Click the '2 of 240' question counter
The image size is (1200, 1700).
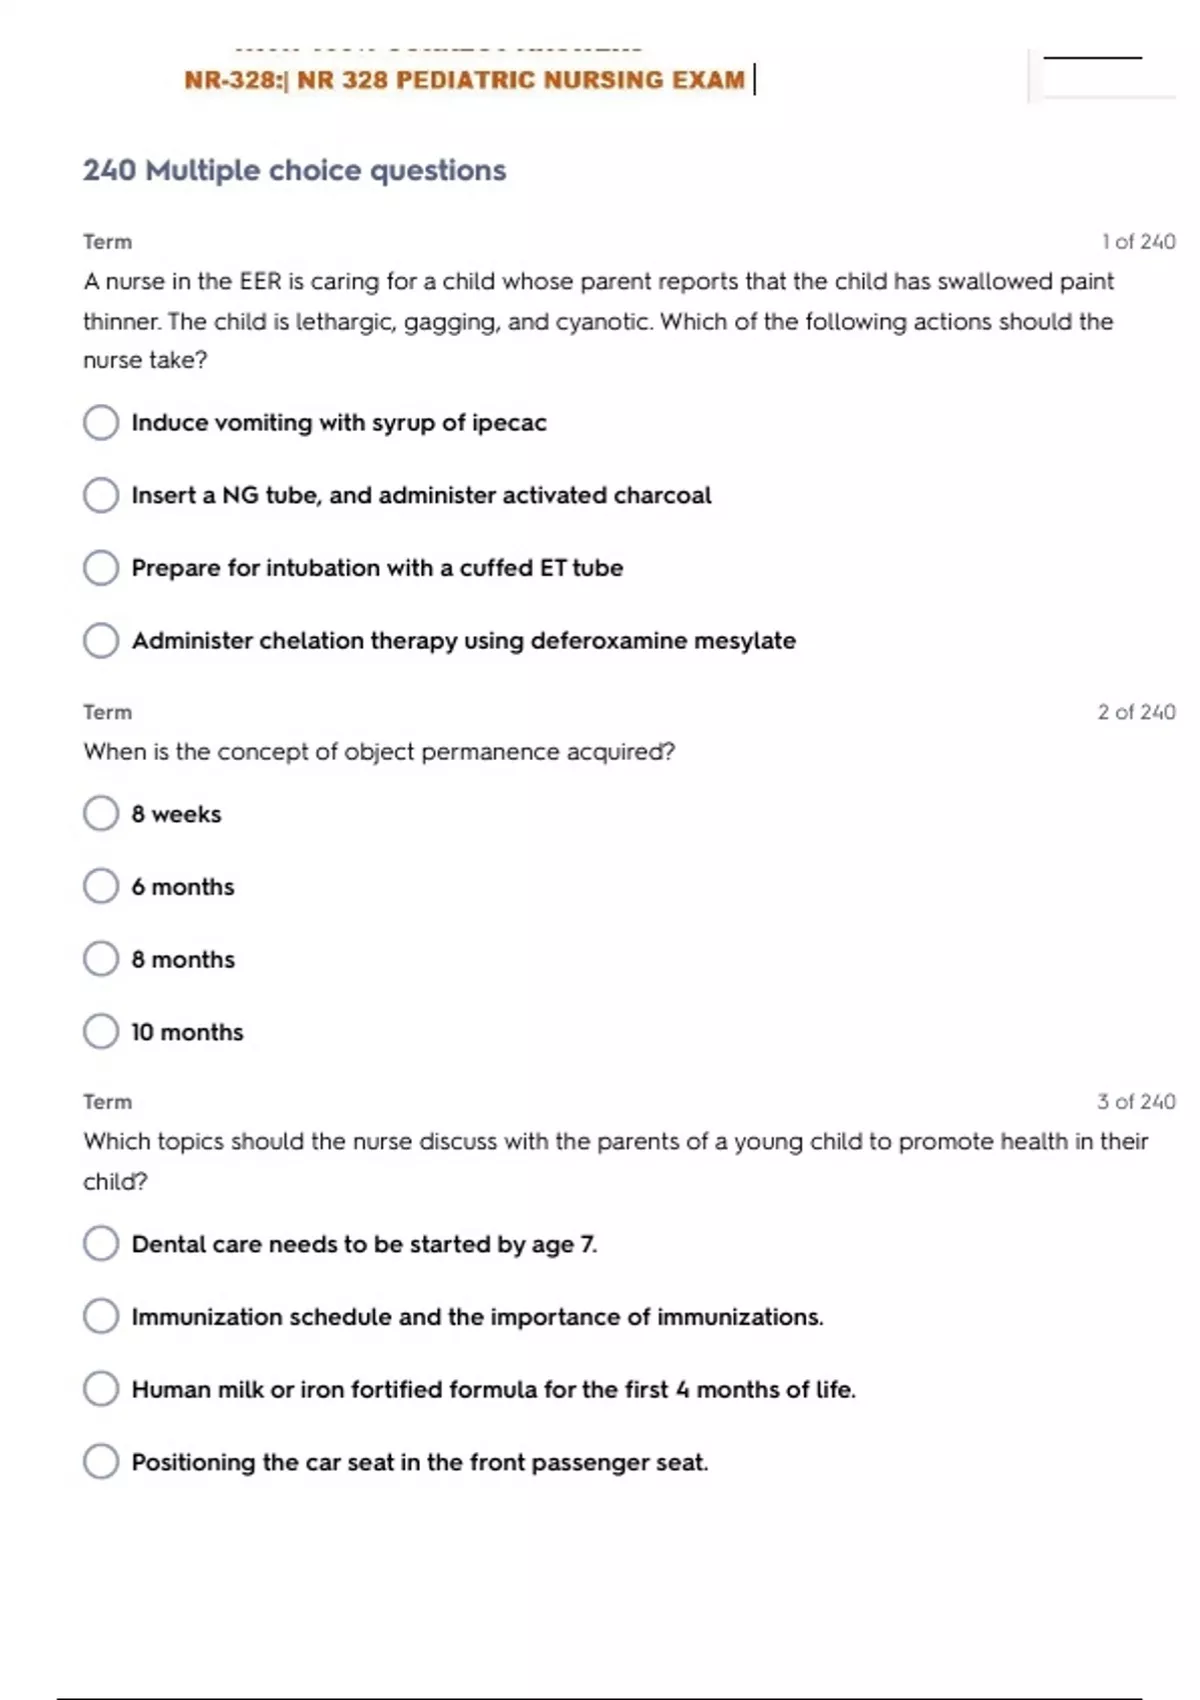click(x=1136, y=712)
